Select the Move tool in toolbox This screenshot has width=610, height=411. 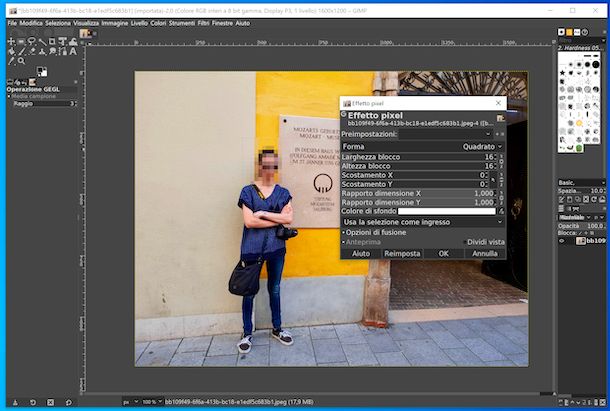[x=11, y=41]
